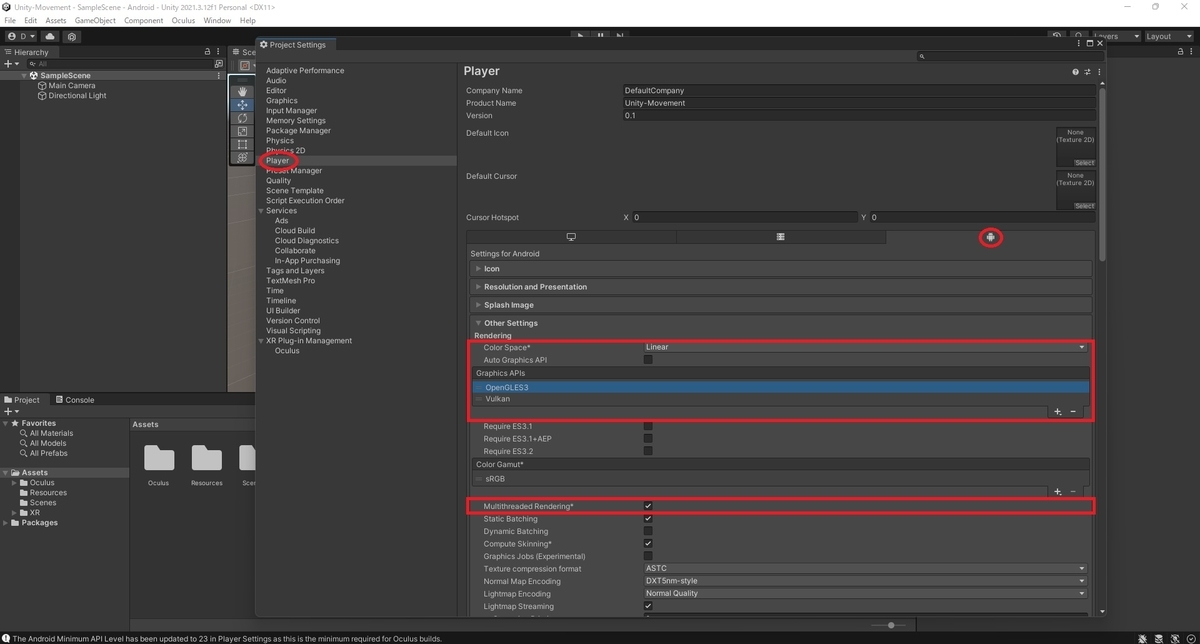Select the Hand (view) tool in Scene view
The image size is (1200, 644).
(x=242, y=91)
